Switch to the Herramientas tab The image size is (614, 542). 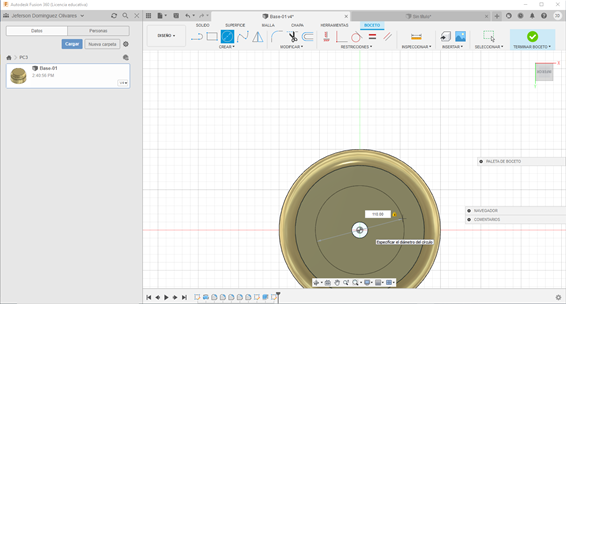(334, 25)
